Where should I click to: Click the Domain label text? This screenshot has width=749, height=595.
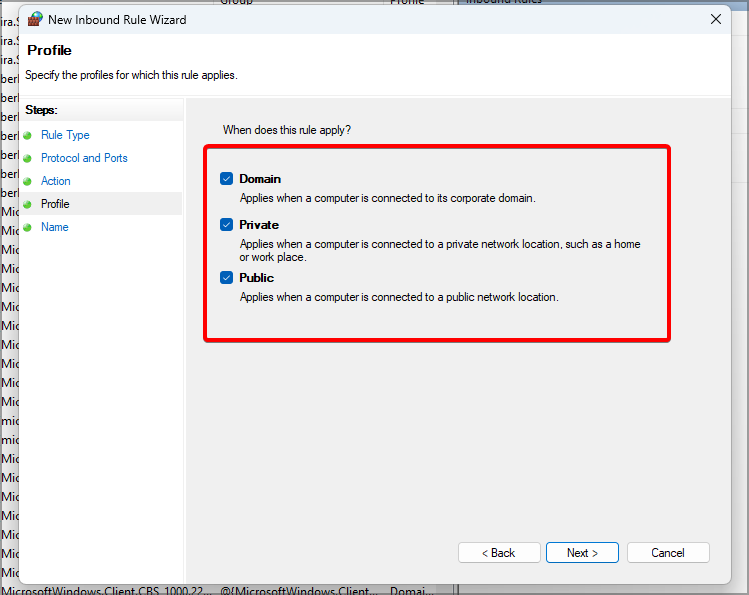[x=260, y=179]
